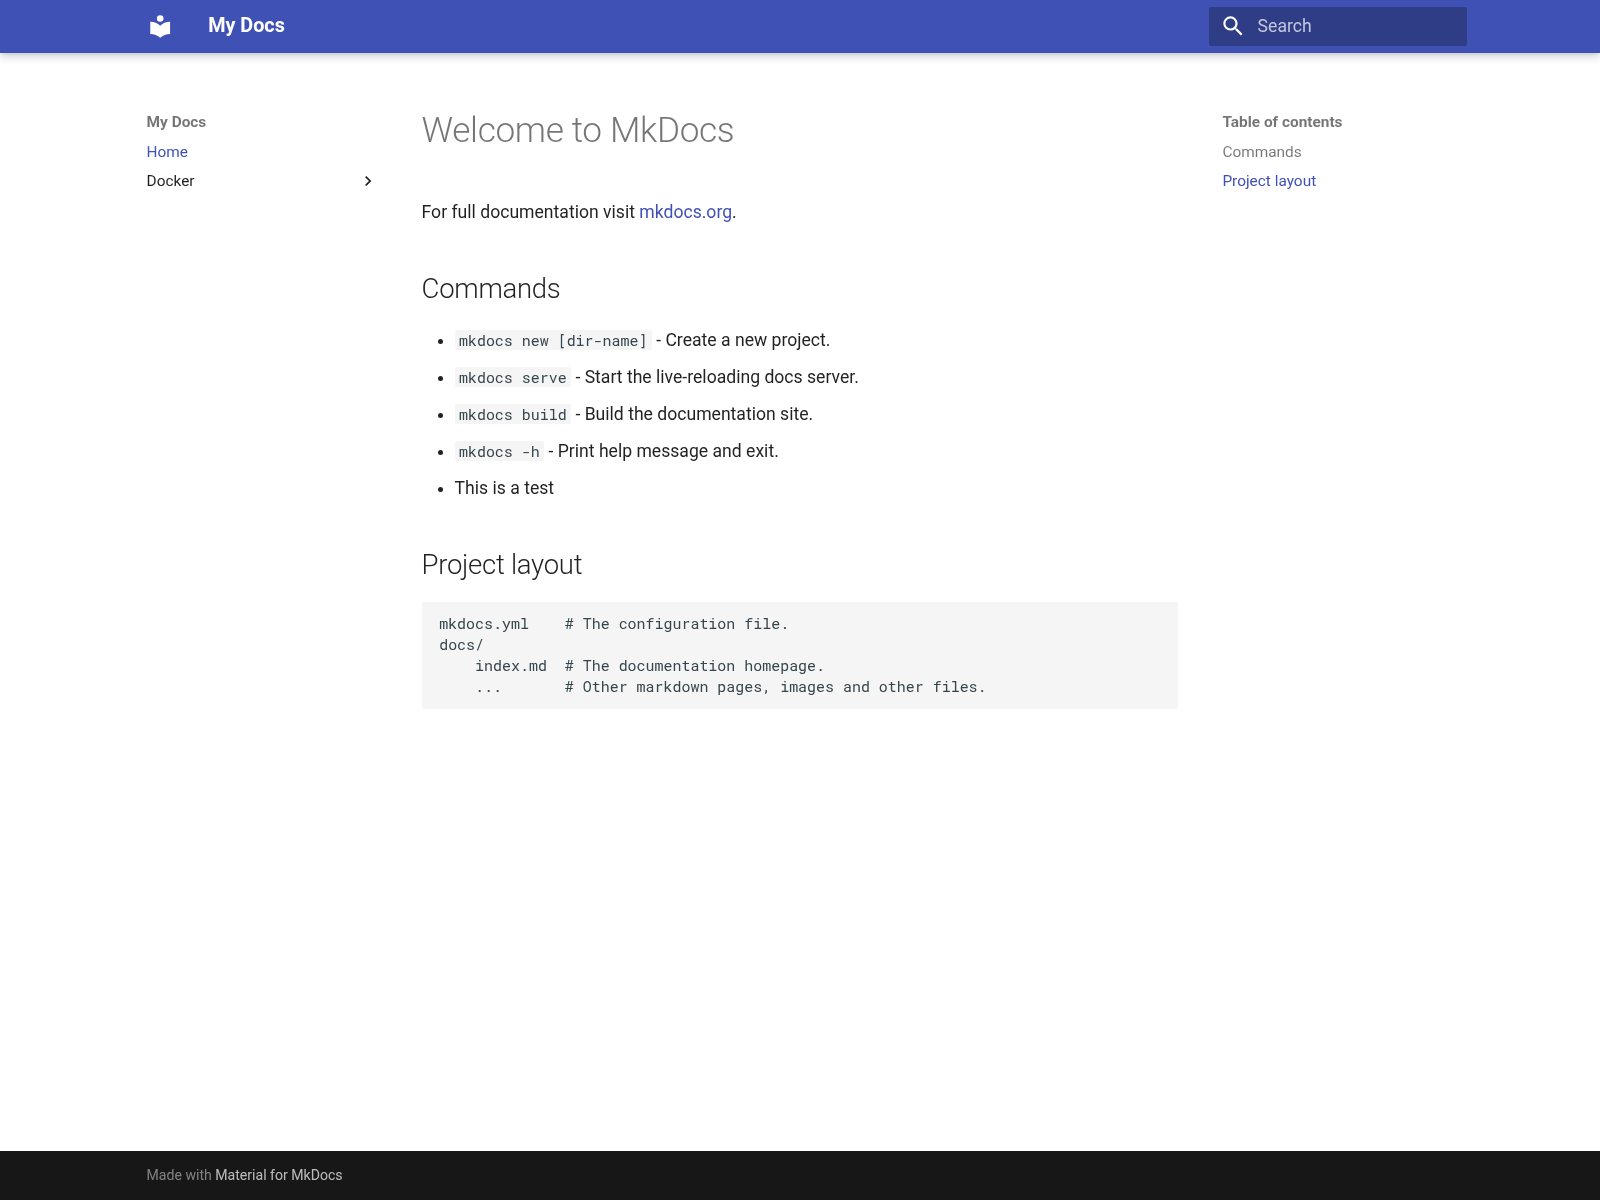The width and height of the screenshot is (1600, 1200).
Task: Click the 'mkdocs build' code snippet
Action: [513, 415]
